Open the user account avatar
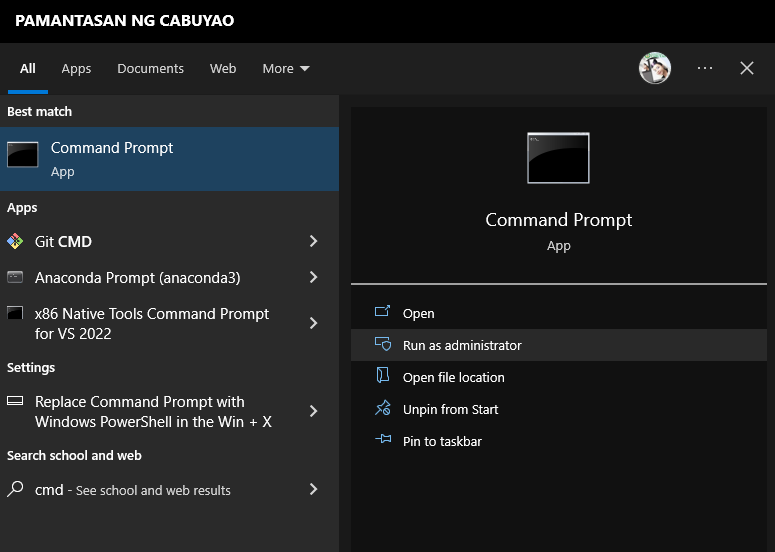The height and width of the screenshot is (552, 775). coord(654,68)
